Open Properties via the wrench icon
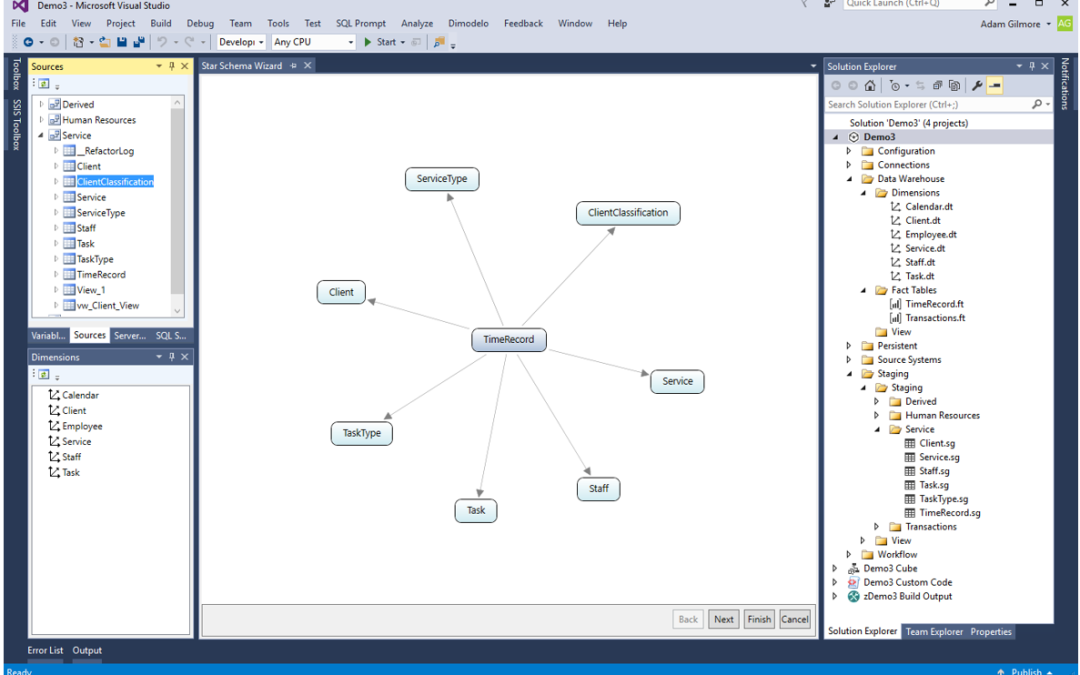This screenshot has width=1080, height=675. click(x=977, y=86)
